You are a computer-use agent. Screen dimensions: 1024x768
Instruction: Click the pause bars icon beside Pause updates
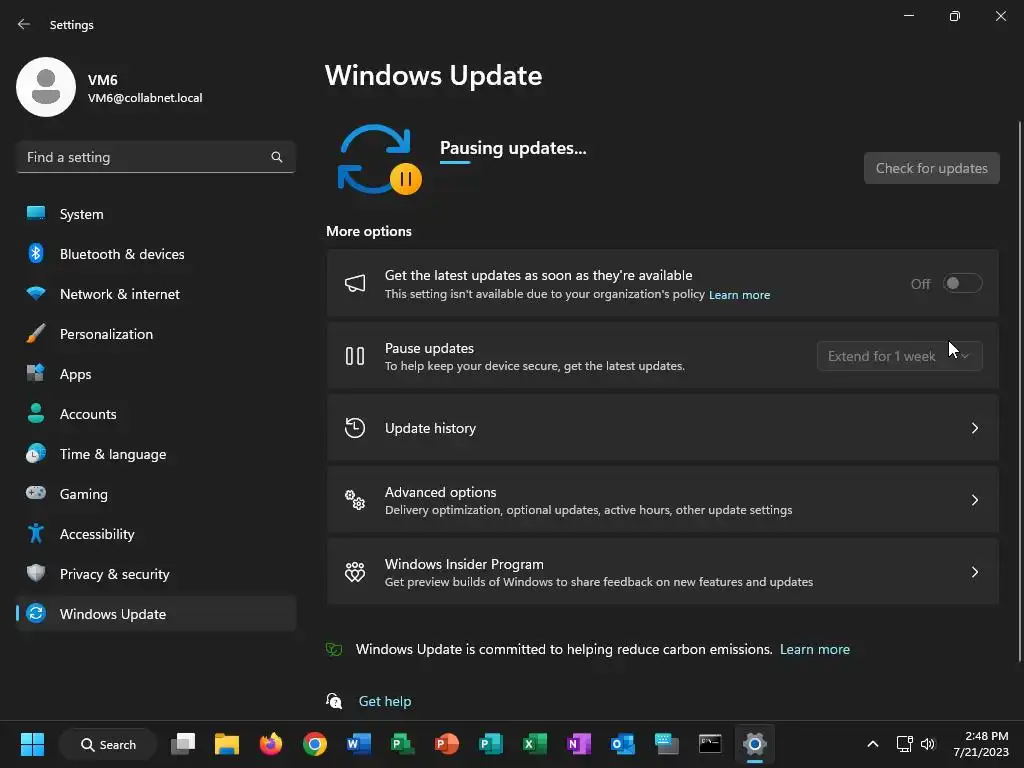(x=355, y=356)
